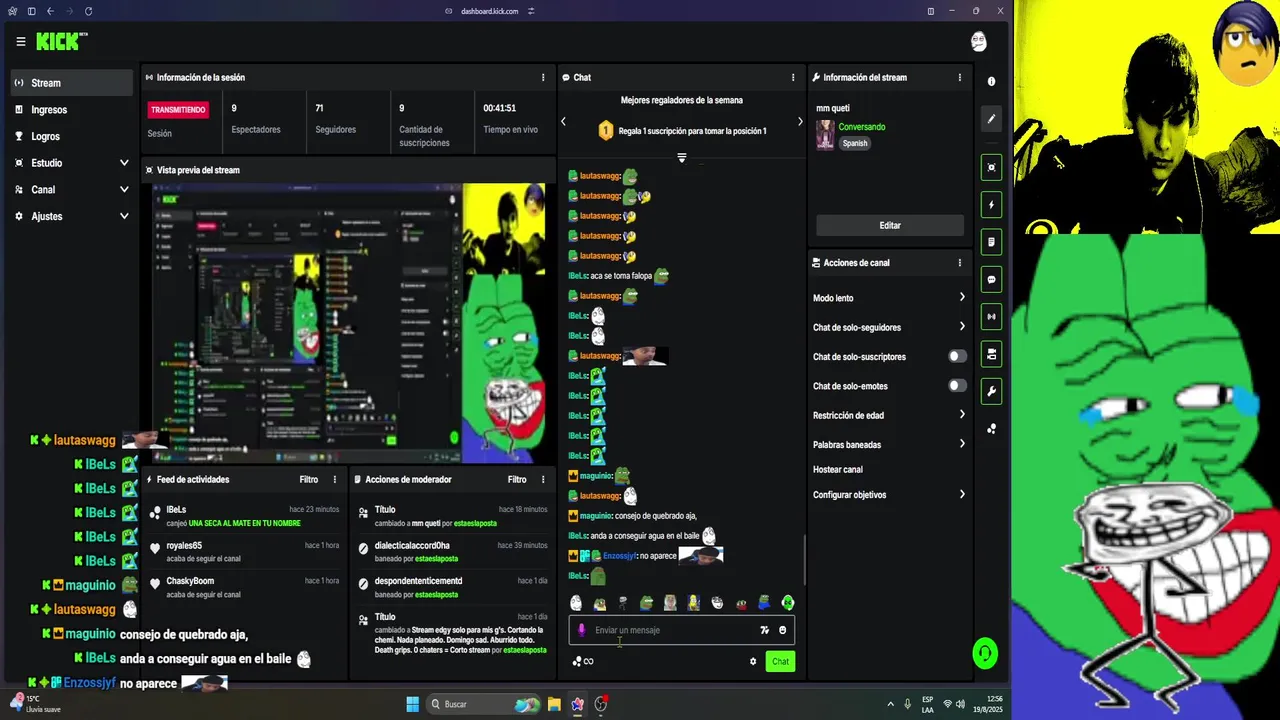Toggle Chat de solo-suscriptores switch
This screenshot has width=1280, height=720.
[957, 356]
